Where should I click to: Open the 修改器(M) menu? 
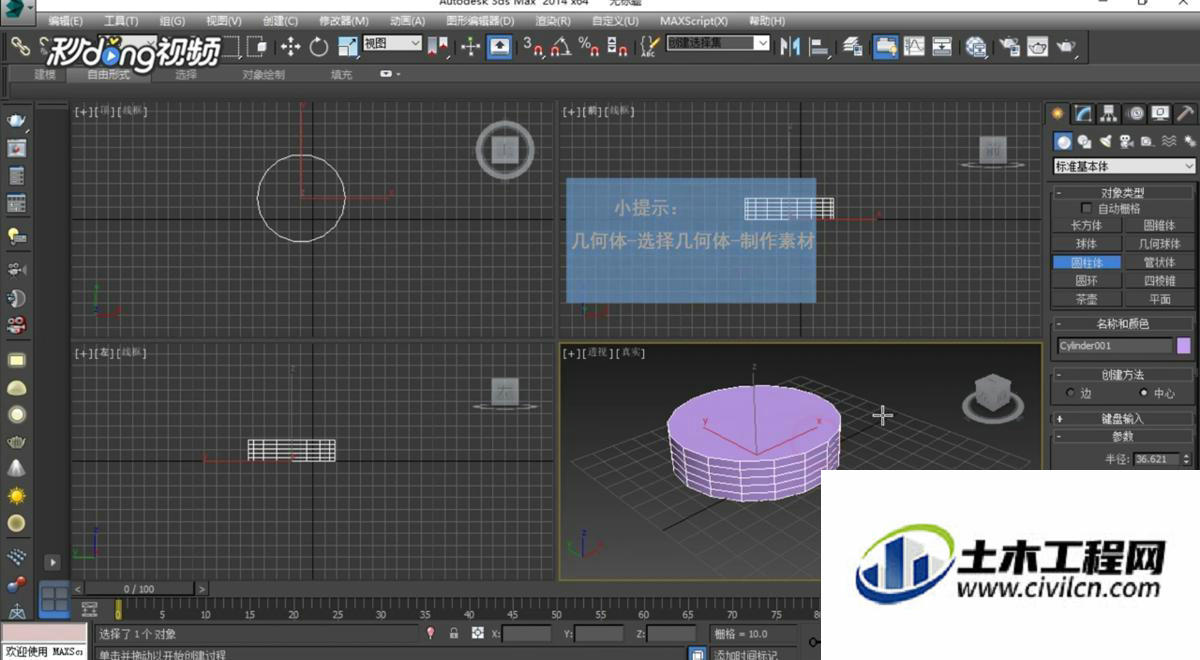(344, 21)
